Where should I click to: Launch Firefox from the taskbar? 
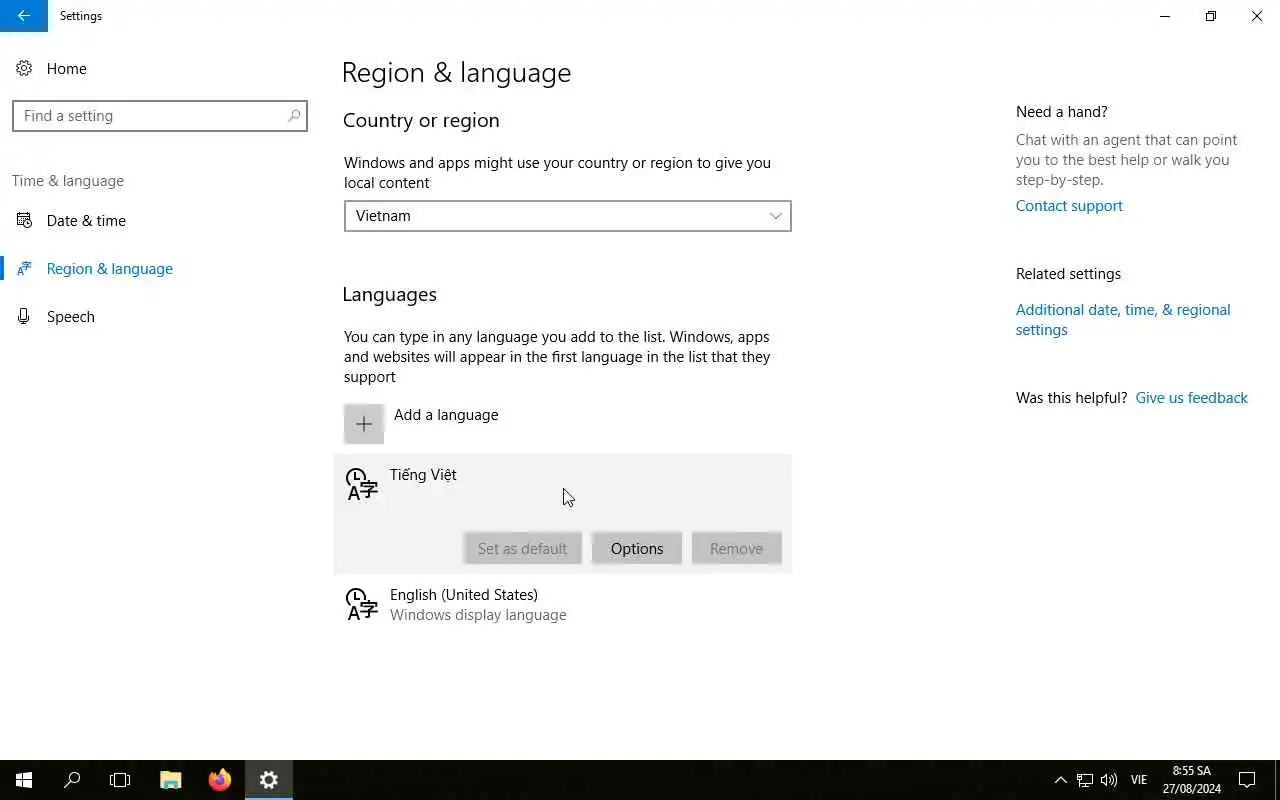click(x=220, y=780)
